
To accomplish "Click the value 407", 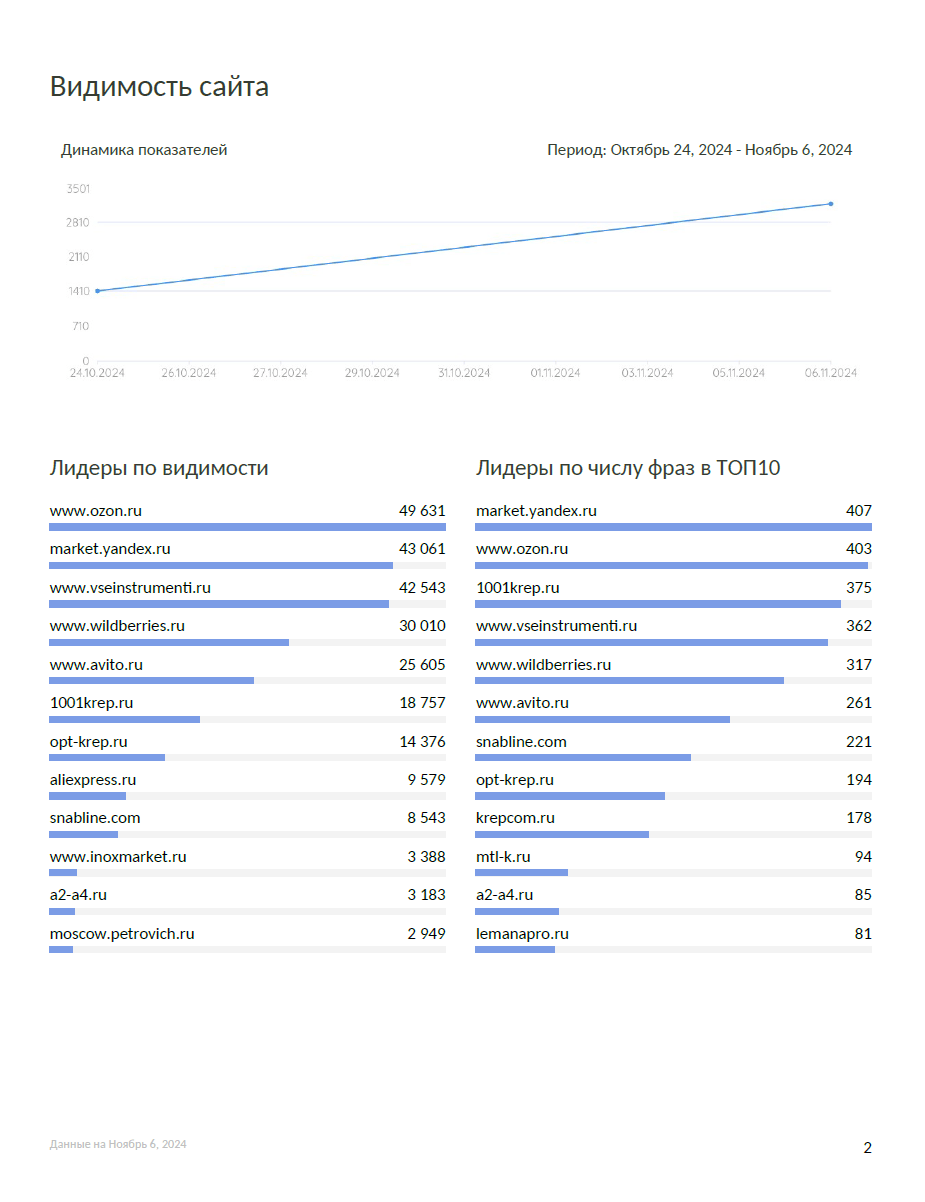I will 859,510.
